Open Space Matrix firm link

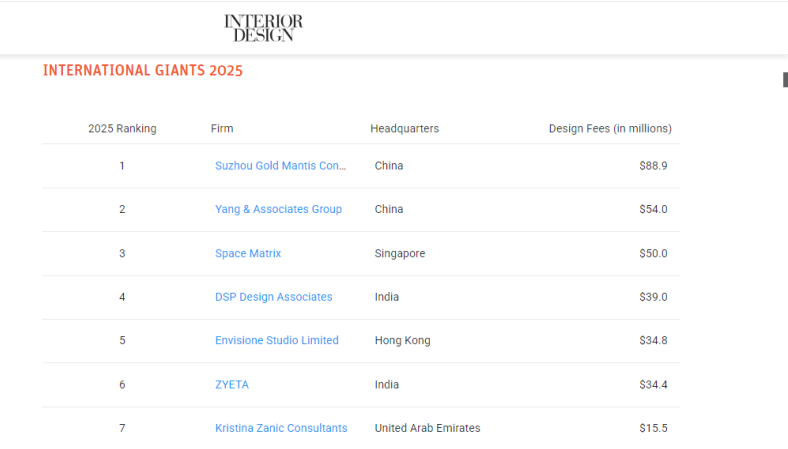(248, 253)
